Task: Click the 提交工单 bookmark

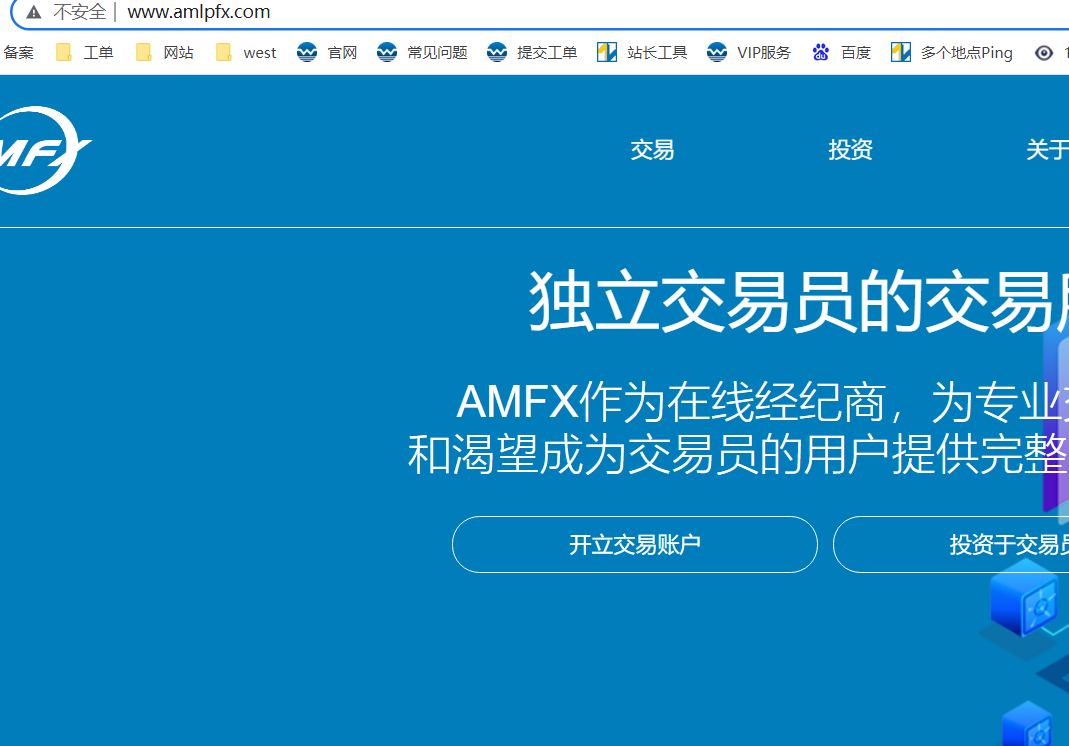Action: tap(532, 53)
